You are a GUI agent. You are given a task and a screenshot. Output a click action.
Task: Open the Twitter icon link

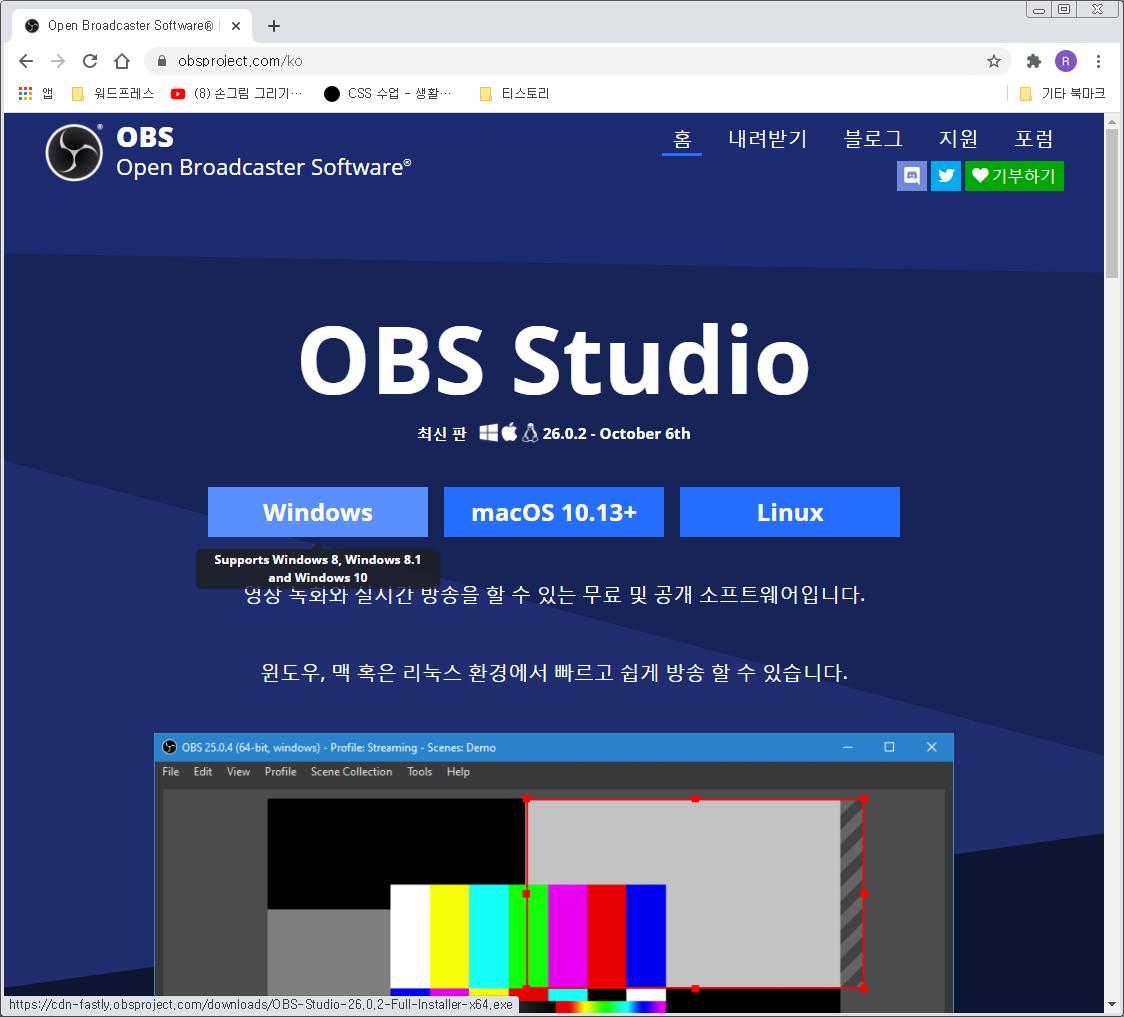946,176
